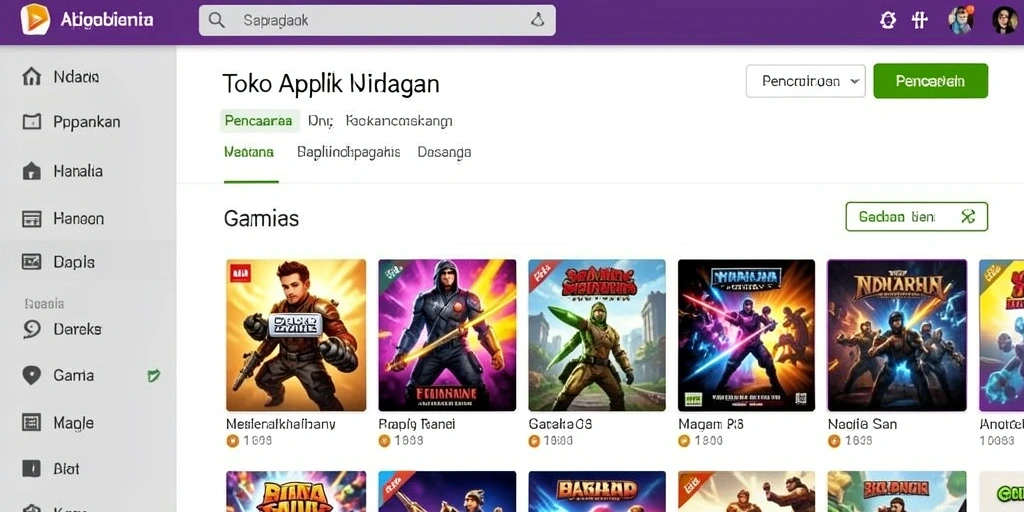Switch to the Neatana tab
Viewport: 1024px width, 512px height.
(x=249, y=152)
